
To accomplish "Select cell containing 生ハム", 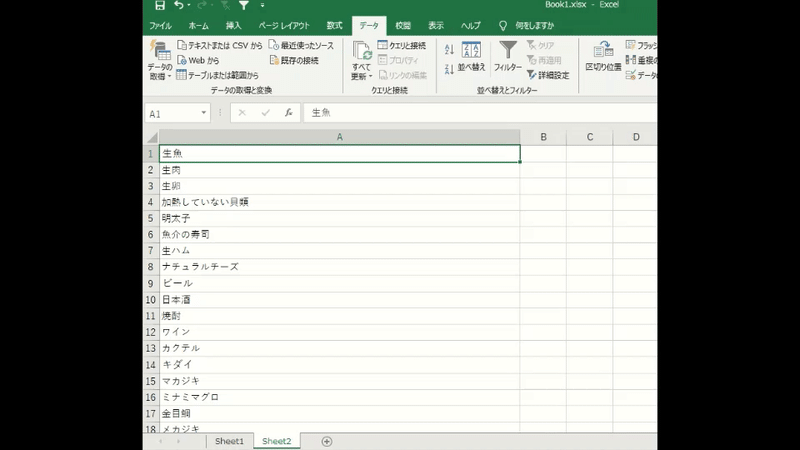I will [x=339, y=251].
